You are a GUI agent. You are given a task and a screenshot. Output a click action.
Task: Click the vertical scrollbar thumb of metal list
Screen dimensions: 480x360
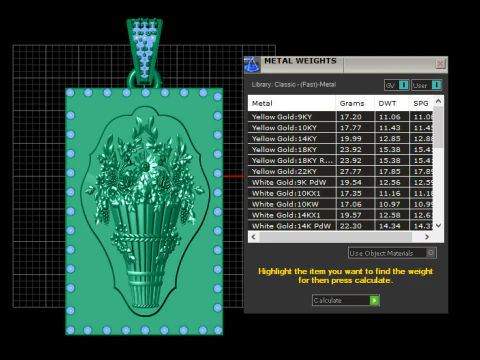pyautogui.click(x=438, y=127)
